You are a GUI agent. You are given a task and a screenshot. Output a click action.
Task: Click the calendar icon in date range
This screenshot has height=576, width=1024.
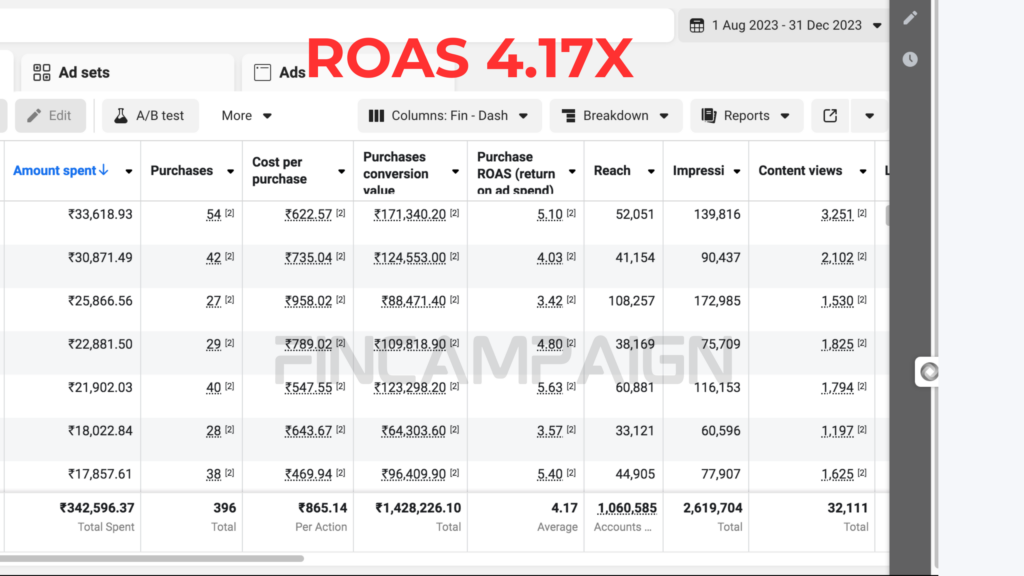[697, 25]
